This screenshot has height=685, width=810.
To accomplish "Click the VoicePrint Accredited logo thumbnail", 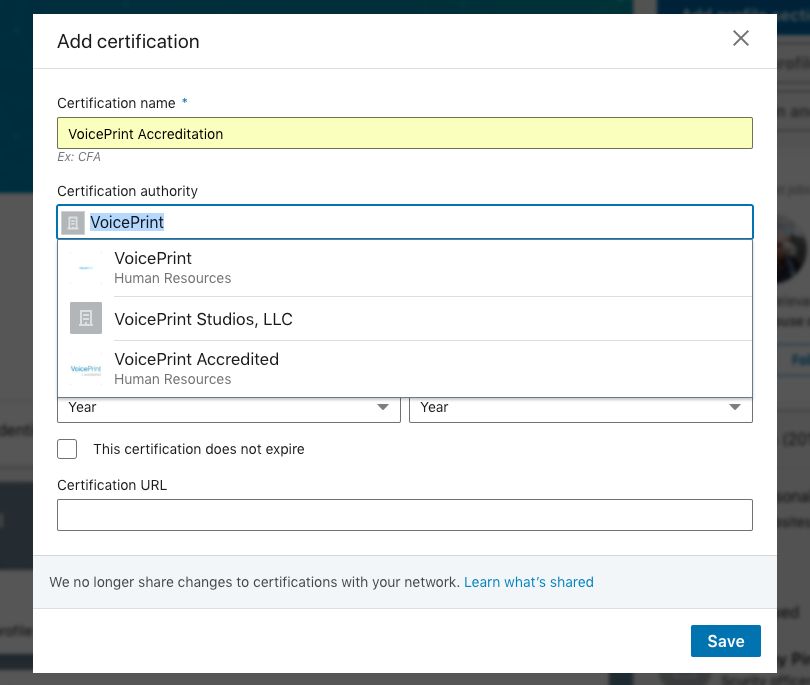I will (86, 369).
